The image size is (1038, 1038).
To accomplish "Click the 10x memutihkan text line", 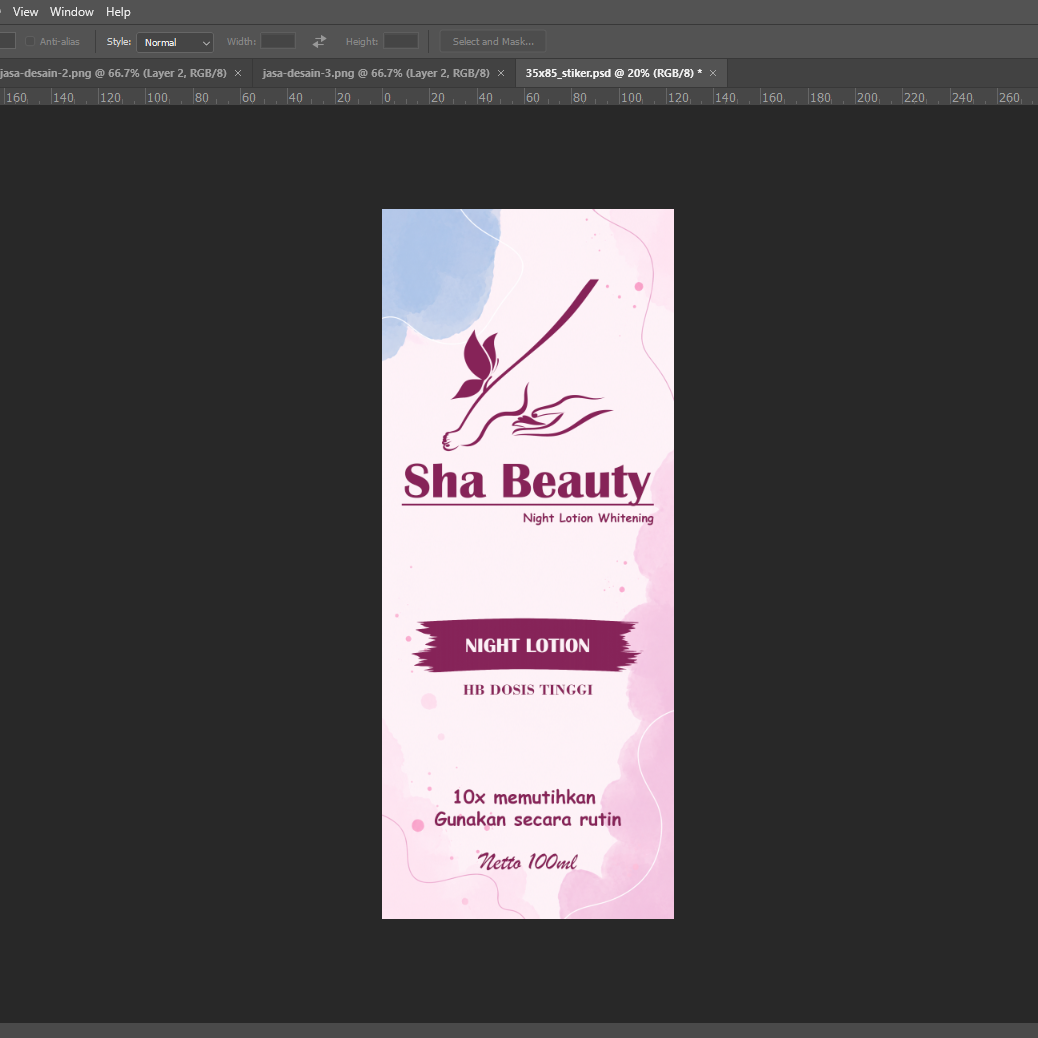I will 524,797.
